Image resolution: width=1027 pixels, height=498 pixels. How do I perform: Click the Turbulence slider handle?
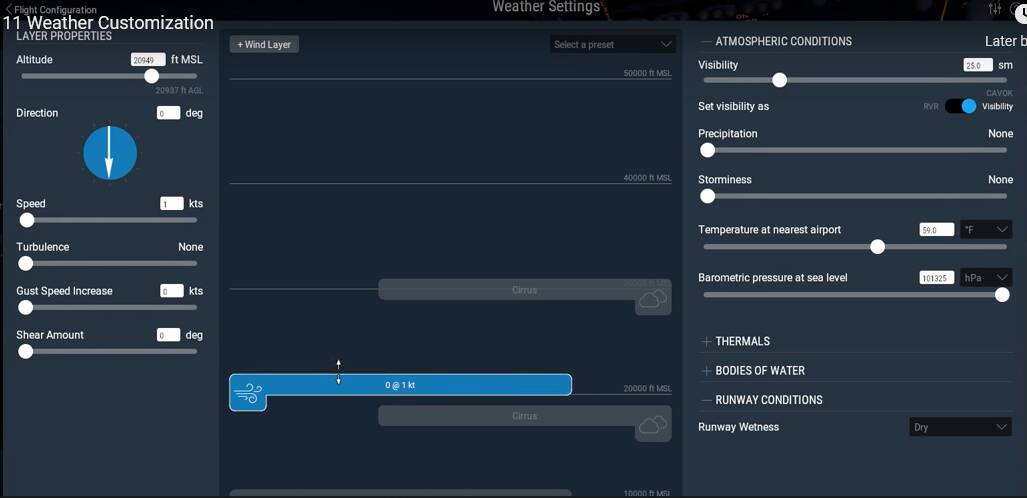tap(26, 263)
